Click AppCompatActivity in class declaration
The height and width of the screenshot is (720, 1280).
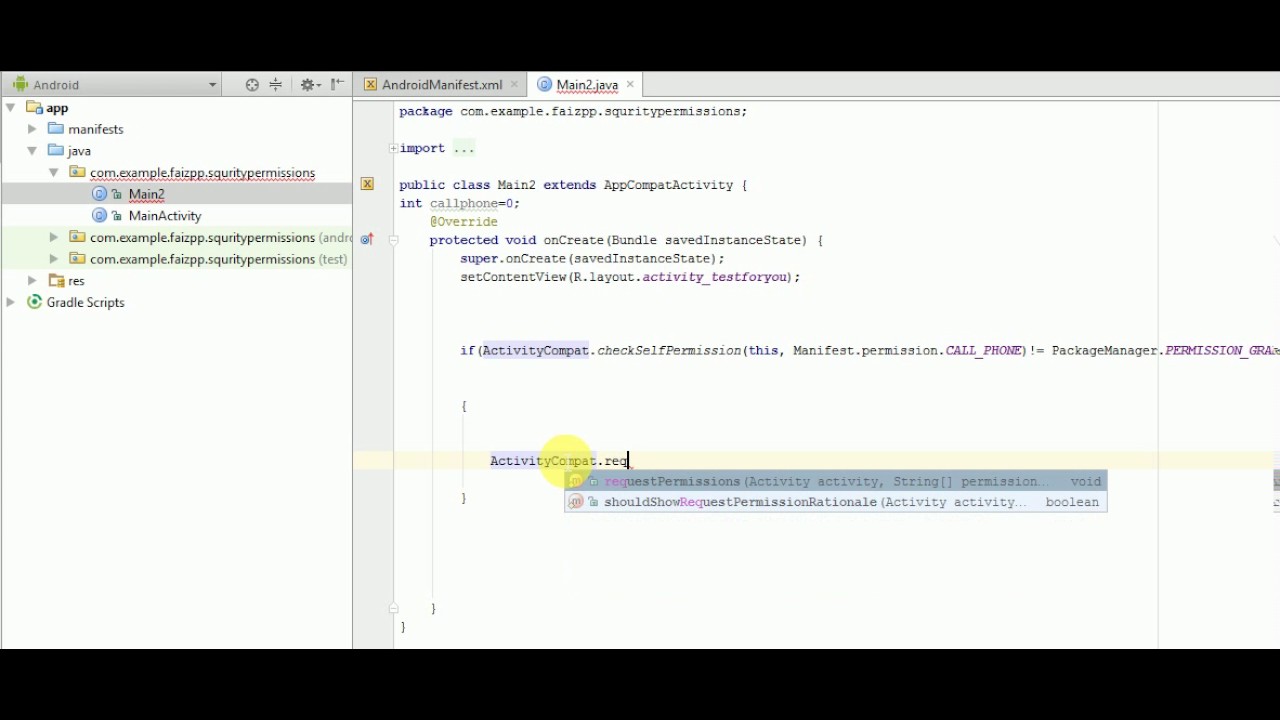point(668,185)
